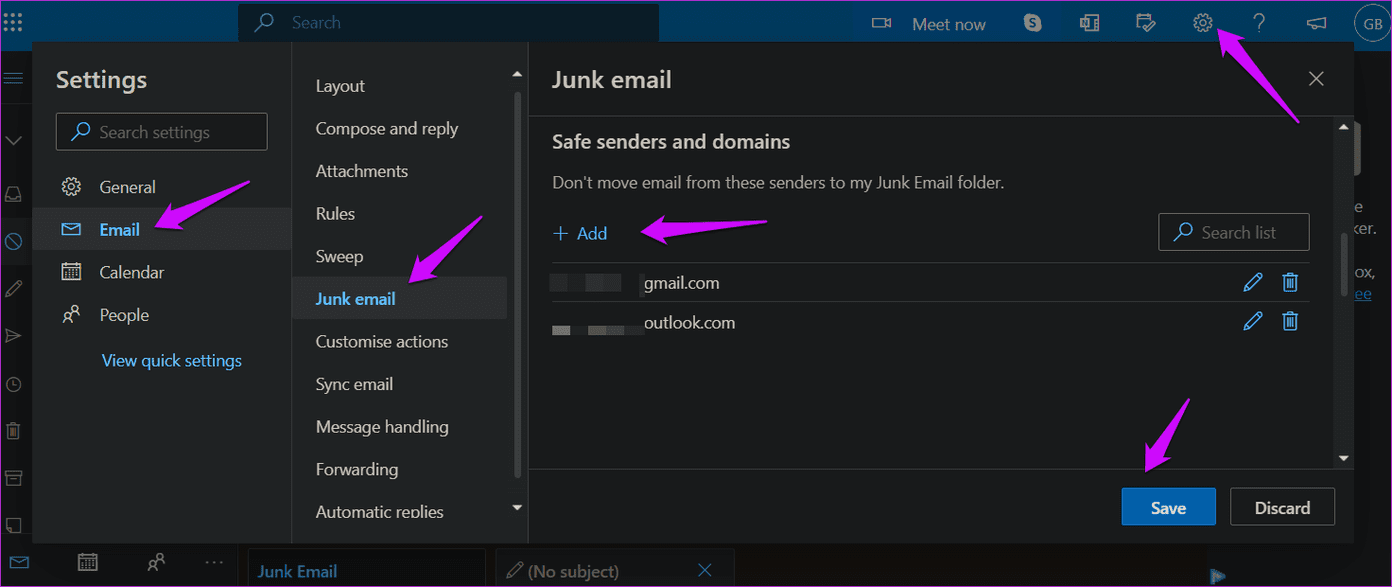Screen dimensions: 1392x587
Task: Click View quick settings link
Action: (x=172, y=360)
